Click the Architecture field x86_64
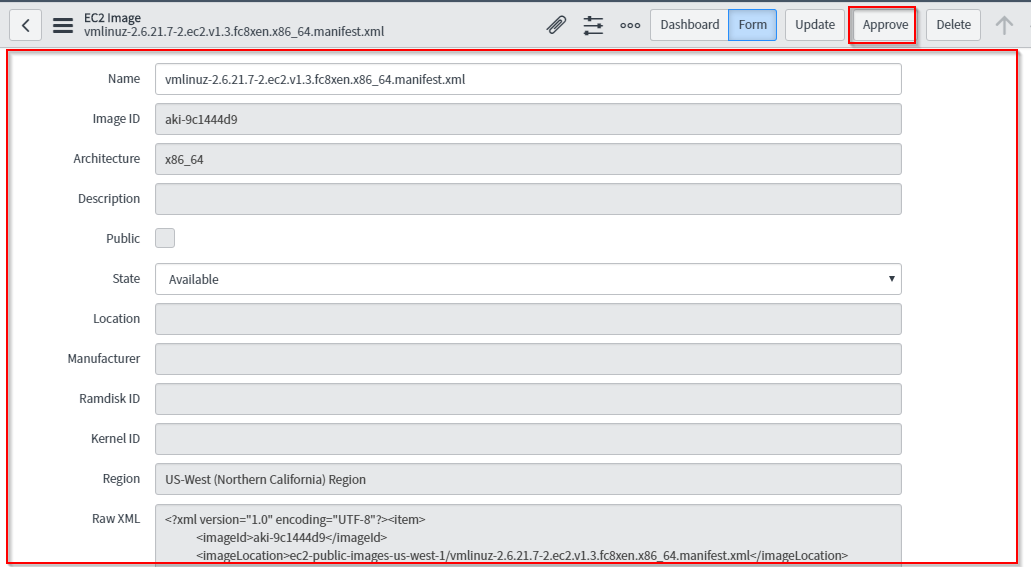 [x=528, y=159]
